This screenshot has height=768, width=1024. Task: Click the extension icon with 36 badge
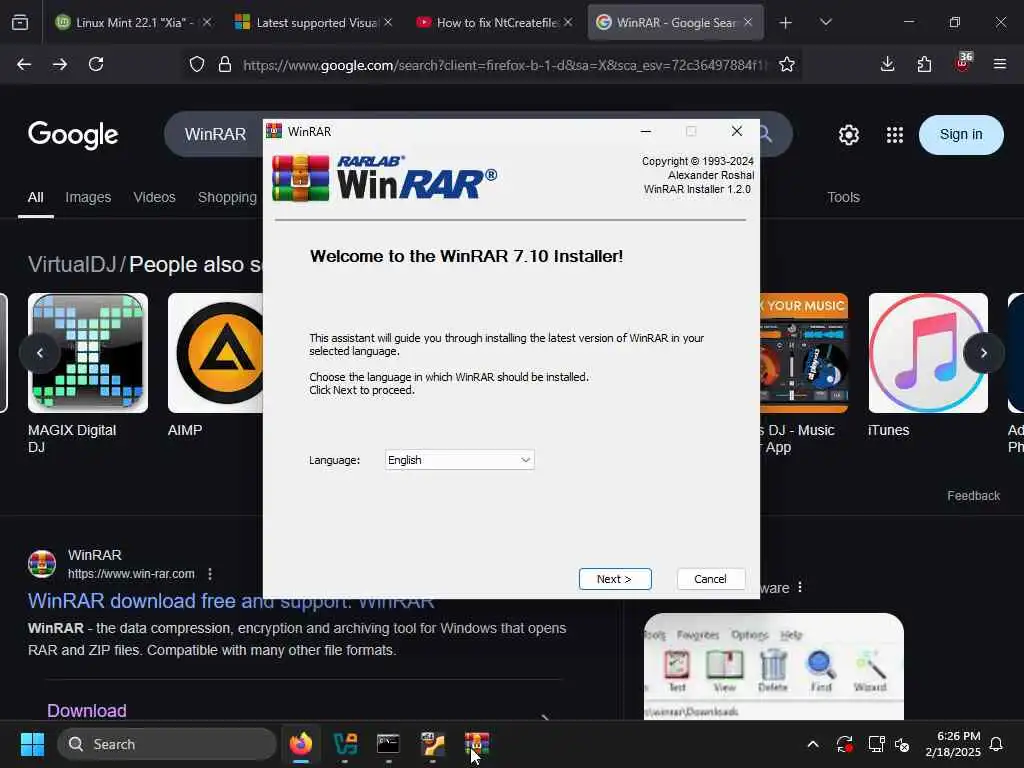click(963, 63)
